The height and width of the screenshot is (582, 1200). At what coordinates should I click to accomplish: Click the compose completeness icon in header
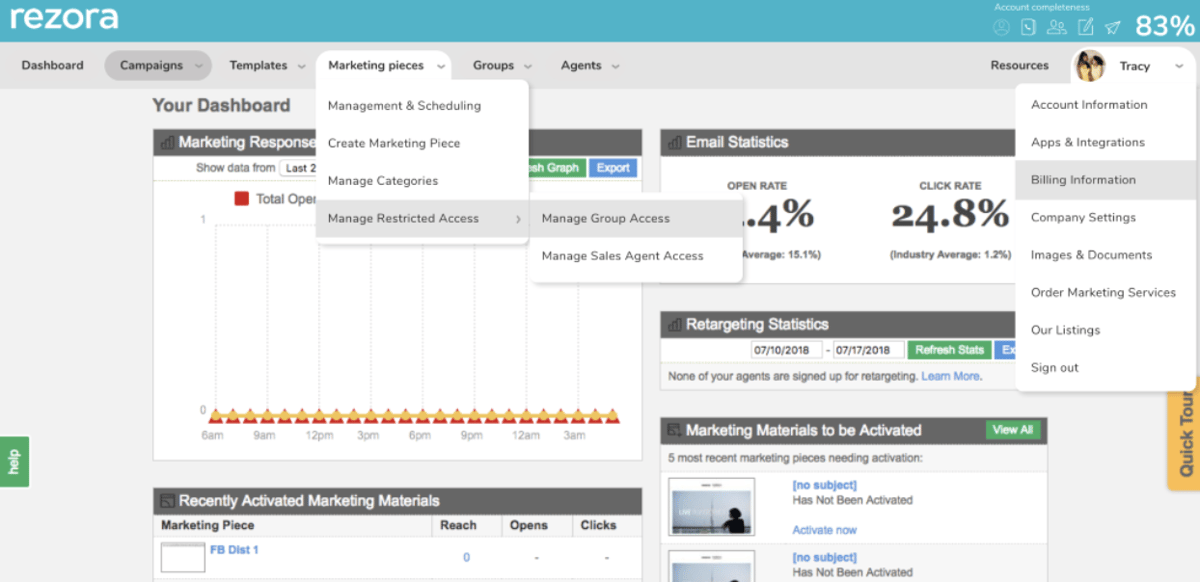pyautogui.click(x=1086, y=25)
